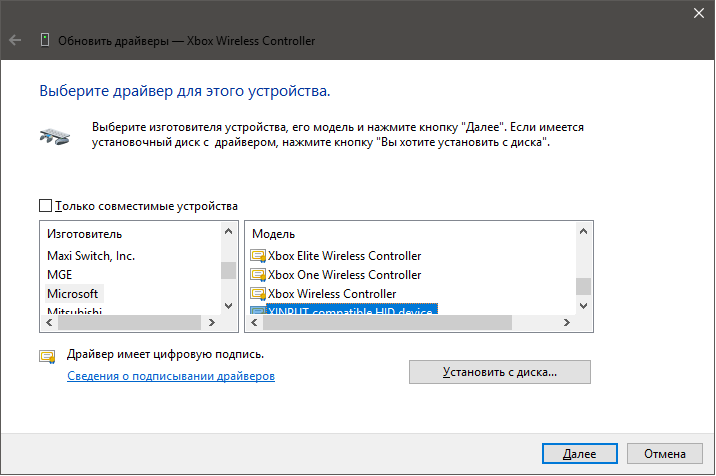Click the 'Далее' button

tap(579, 454)
